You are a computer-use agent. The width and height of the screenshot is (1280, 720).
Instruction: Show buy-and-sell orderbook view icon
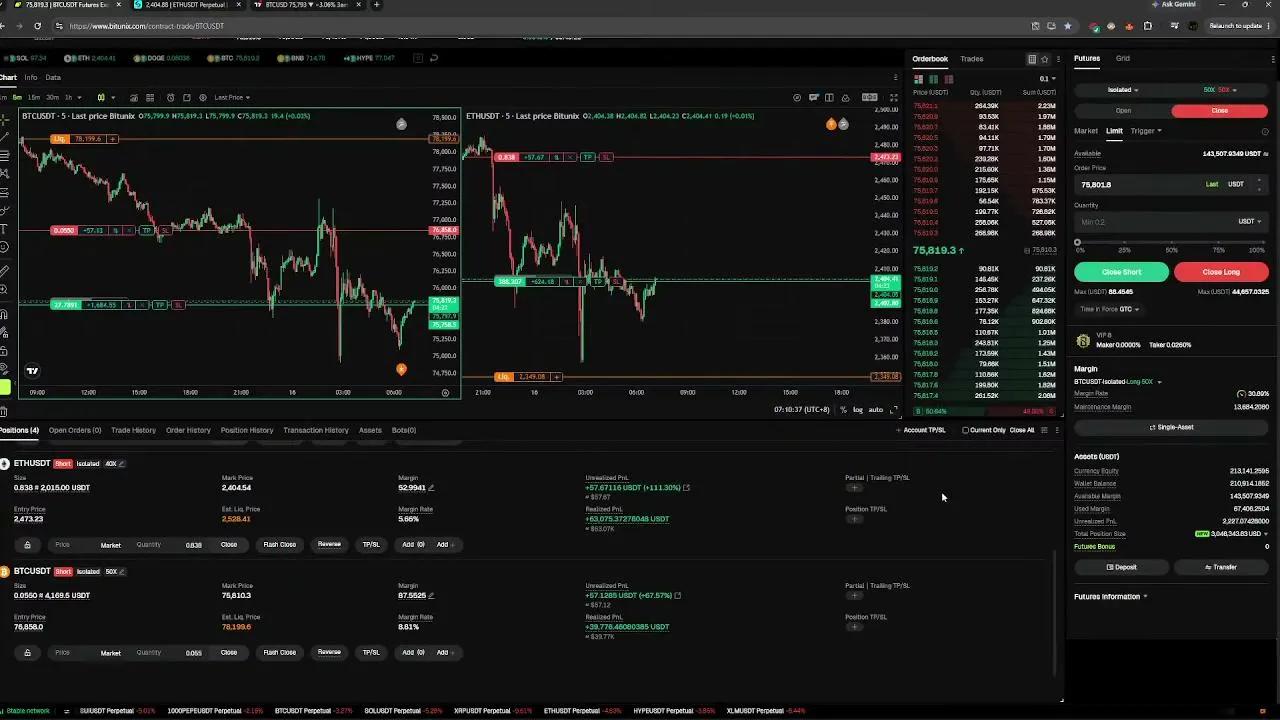coord(919,79)
